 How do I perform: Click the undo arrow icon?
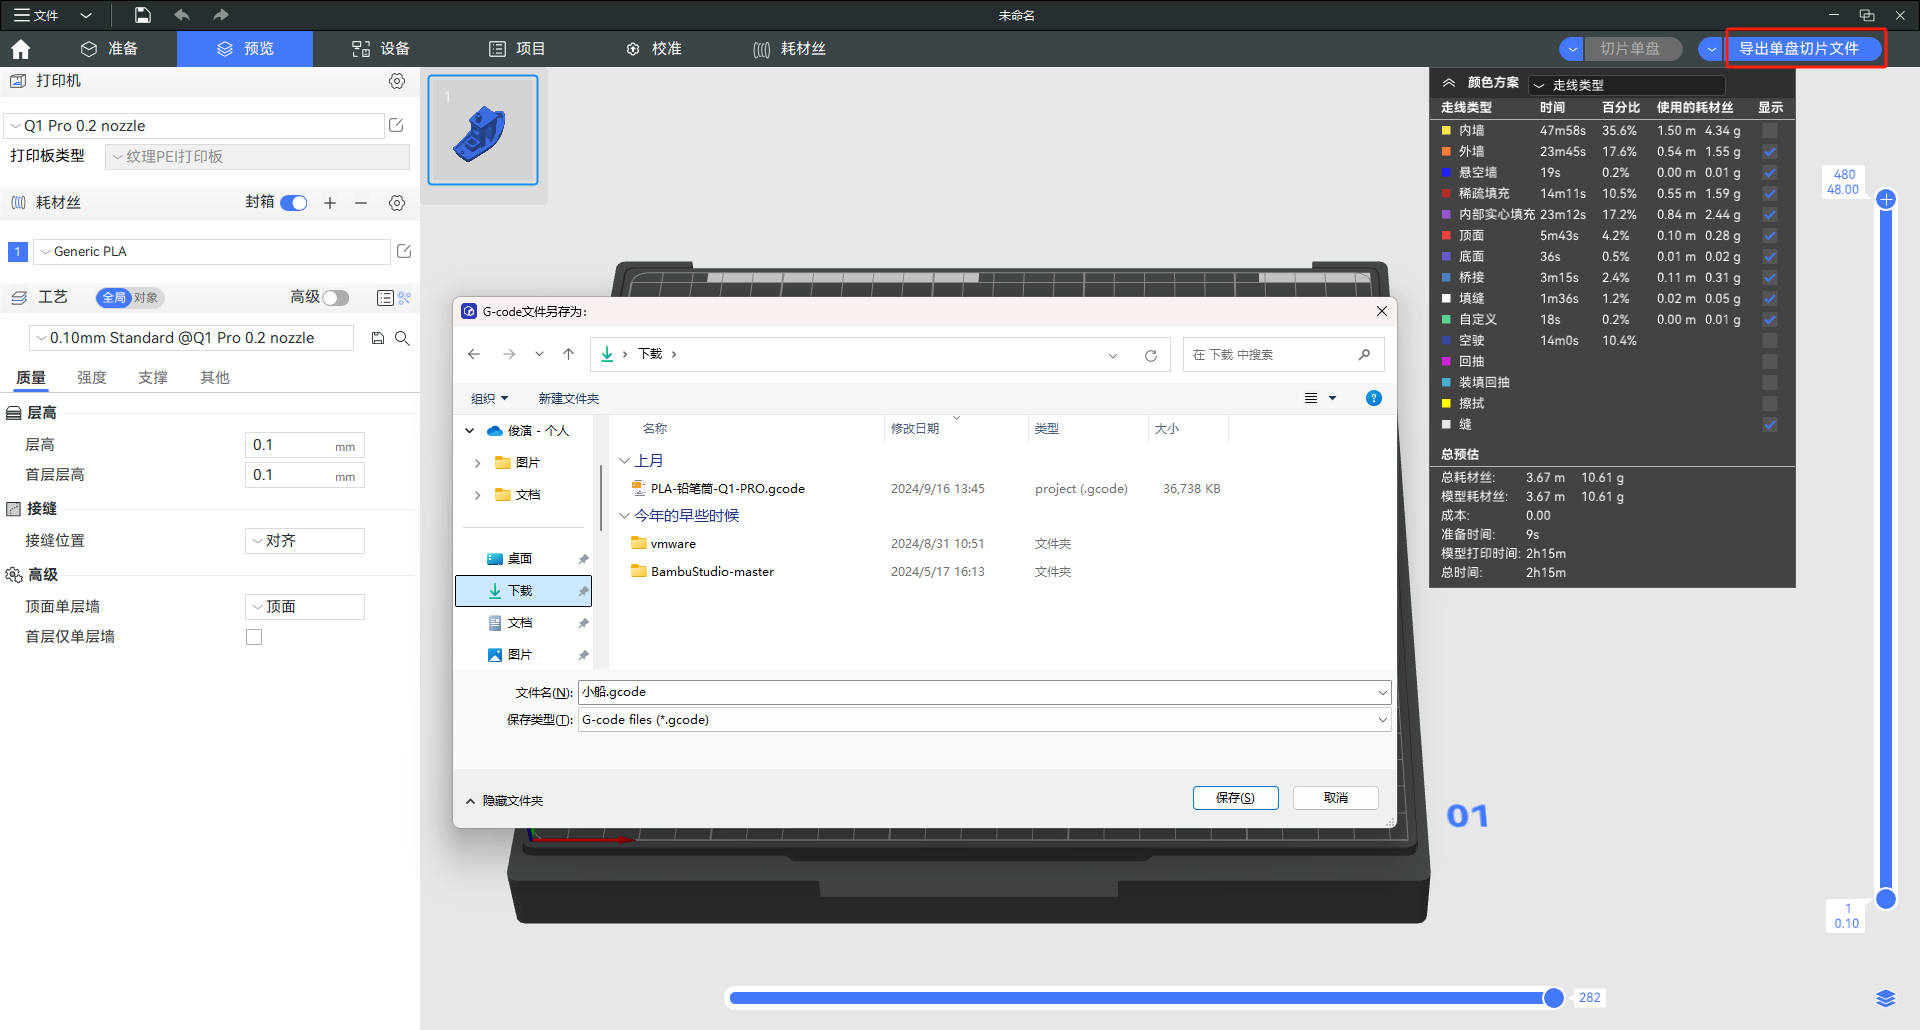[181, 15]
